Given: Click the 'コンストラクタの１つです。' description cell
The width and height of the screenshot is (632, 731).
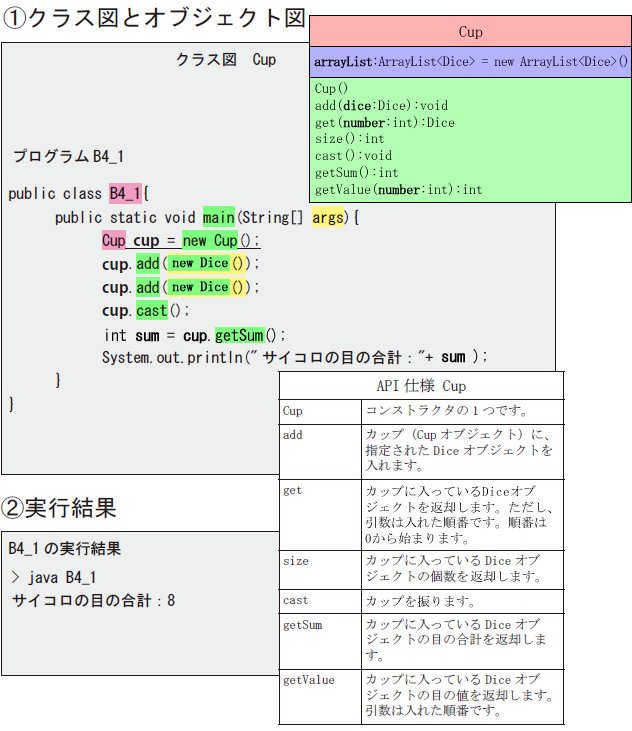Looking at the screenshot, I should 446,411.
